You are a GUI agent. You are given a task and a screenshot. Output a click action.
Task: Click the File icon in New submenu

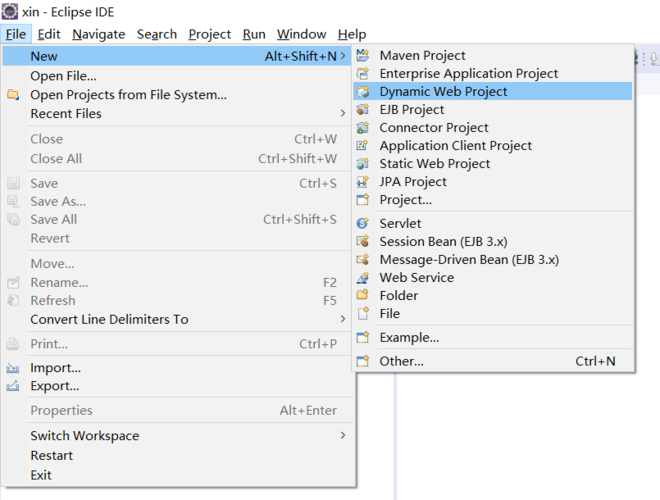tap(362, 314)
